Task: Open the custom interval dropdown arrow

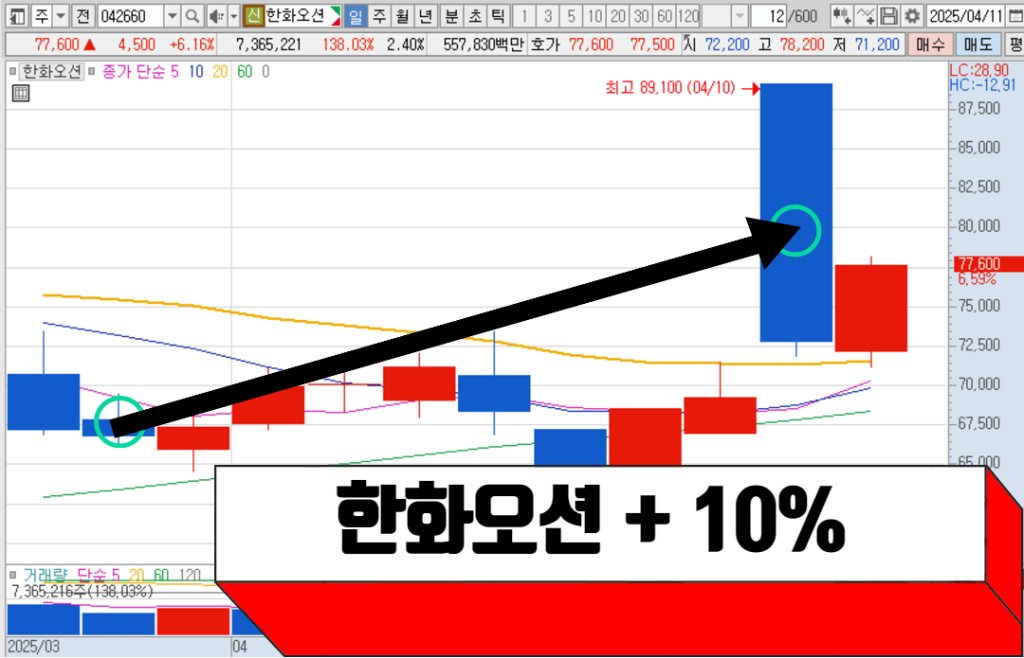Action: click(739, 16)
